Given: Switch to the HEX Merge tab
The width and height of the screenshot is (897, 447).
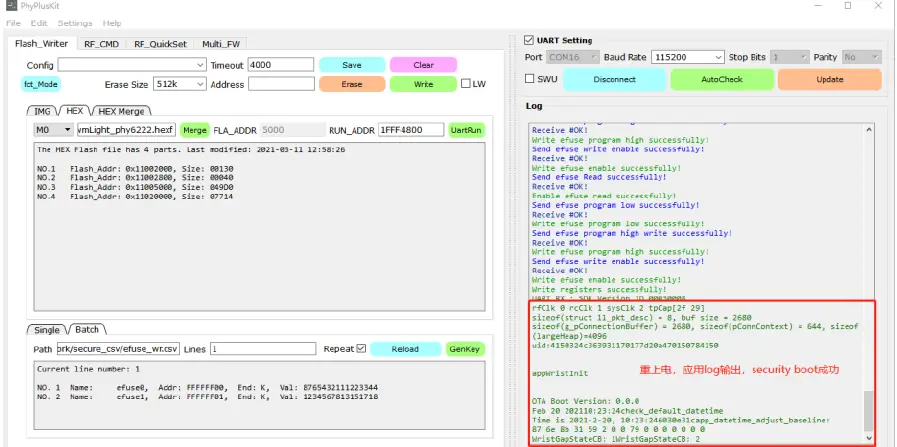Looking at the screenshot, I should (x=121, y=111).
